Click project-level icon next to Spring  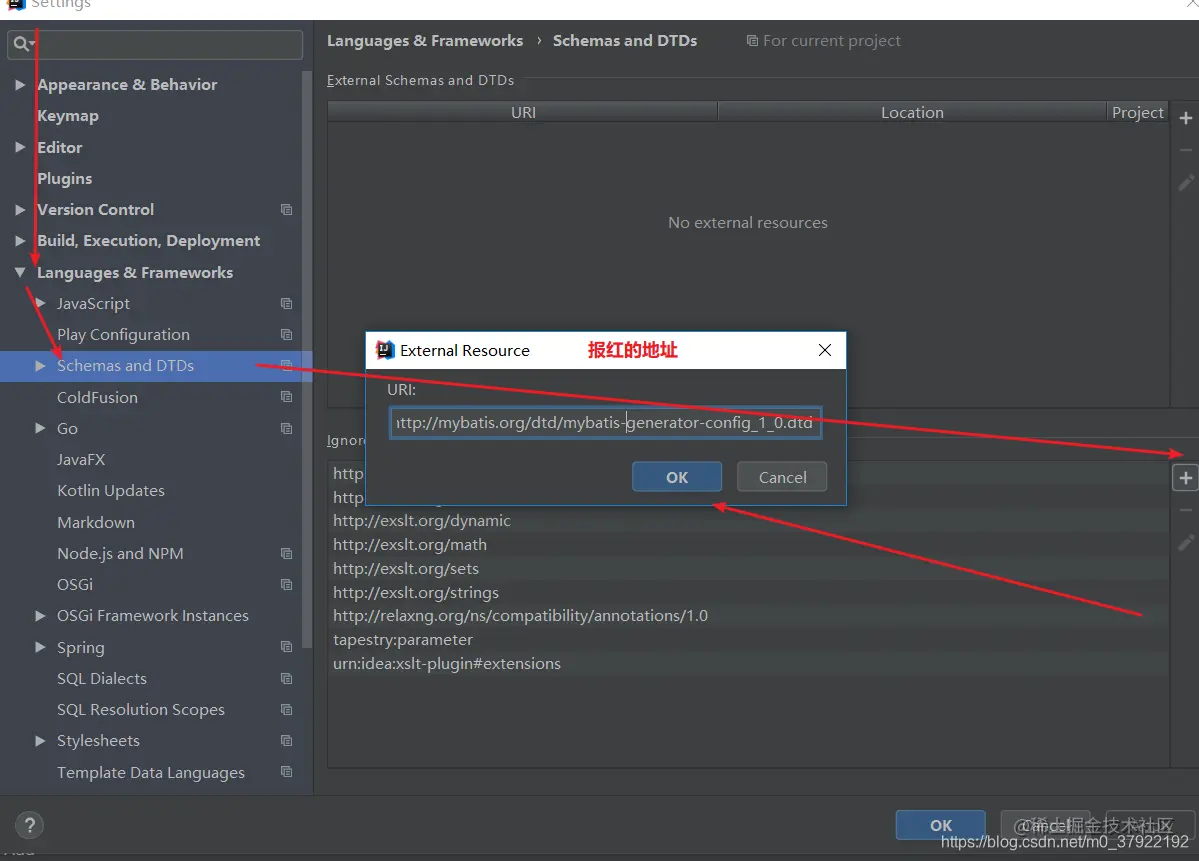pyautogui.click(x=286, y=647)
